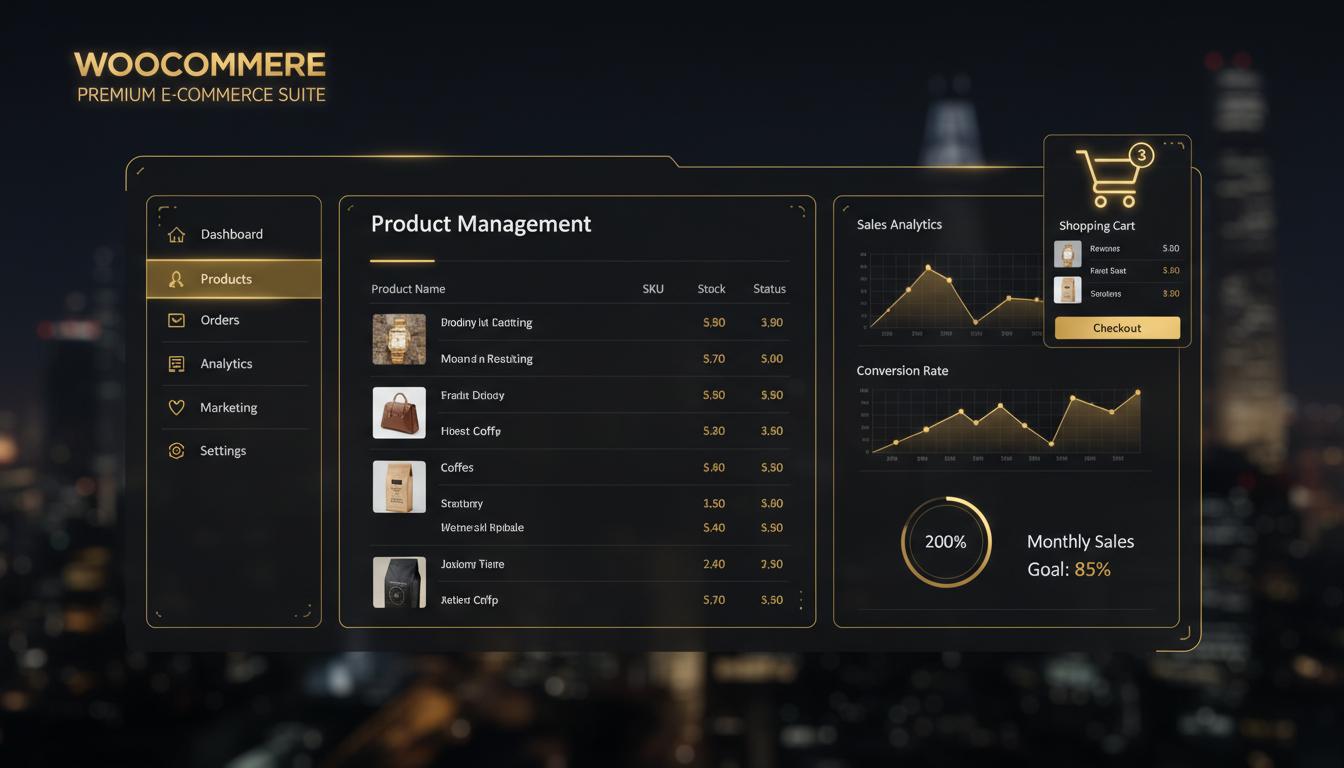The image size is (1344, 768).
Task: Click the "Conversion Rate" chart title
Action: [902, 371]
